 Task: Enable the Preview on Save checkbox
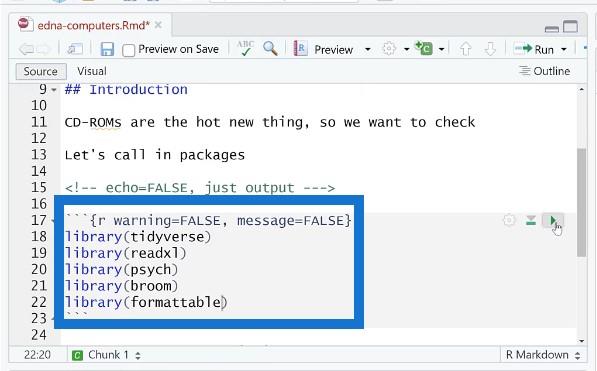pos(128,50)
